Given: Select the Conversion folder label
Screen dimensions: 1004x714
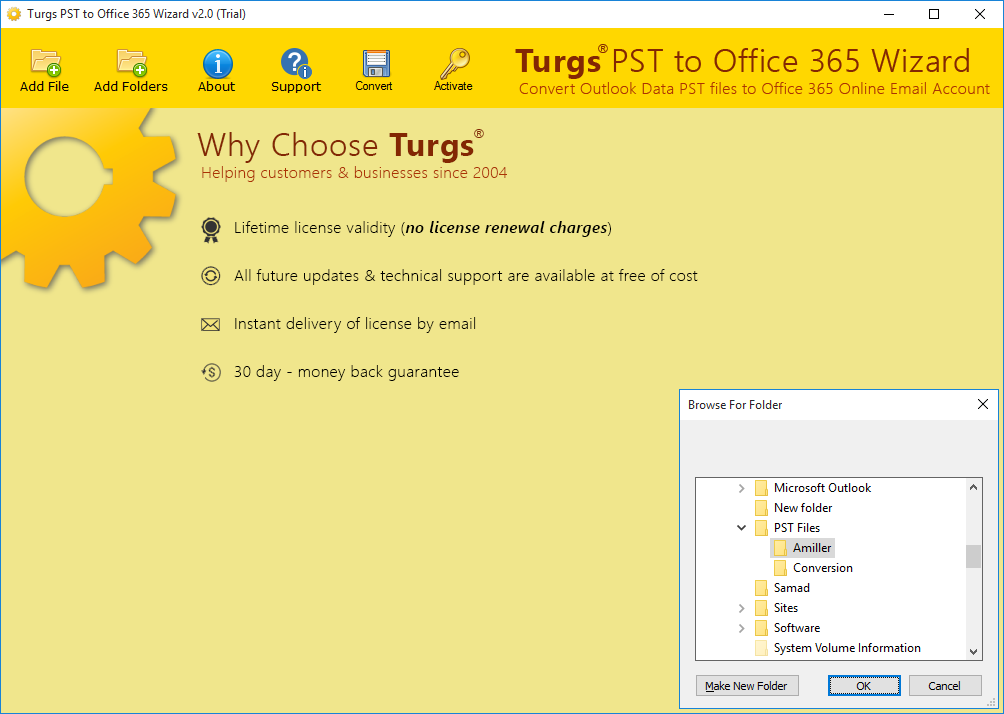Looking at the screenshot, I should [x=823, y=567].
